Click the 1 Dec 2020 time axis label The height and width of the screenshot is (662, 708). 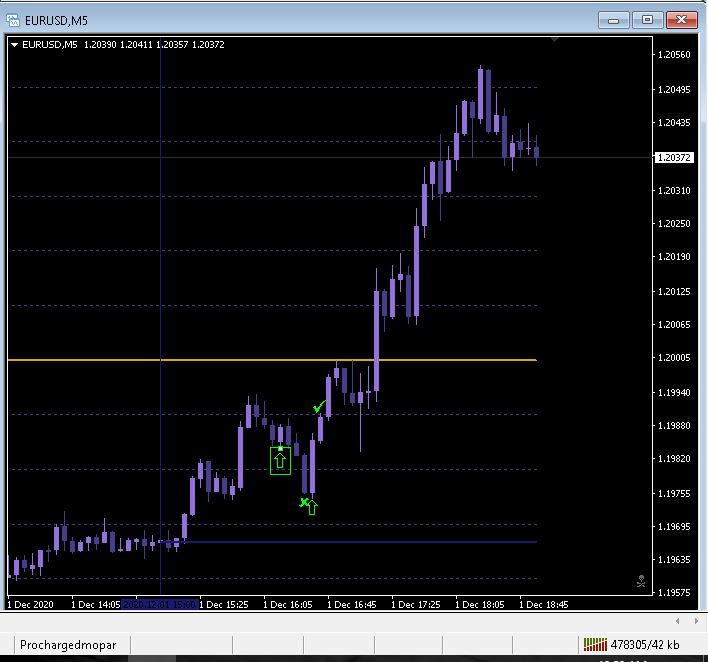[x=31, y=604]
